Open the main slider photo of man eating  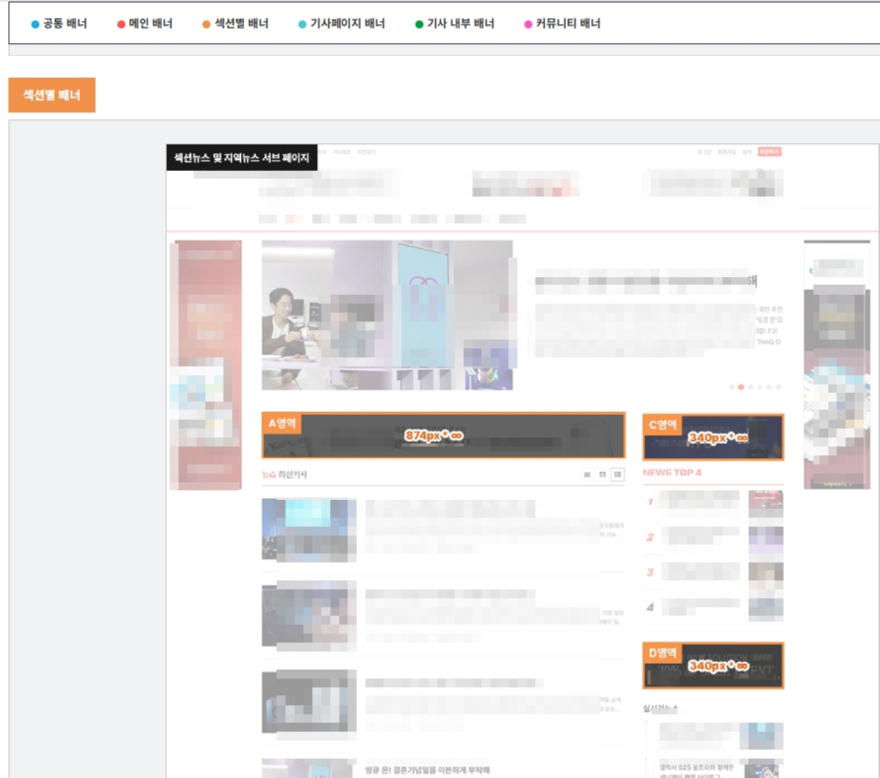click(387, 315)
